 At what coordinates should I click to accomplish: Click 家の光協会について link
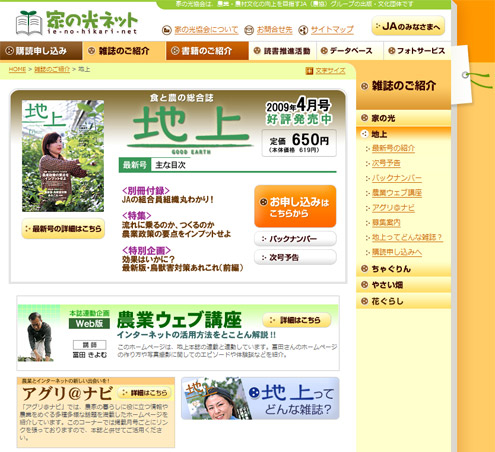coord(206,30)
